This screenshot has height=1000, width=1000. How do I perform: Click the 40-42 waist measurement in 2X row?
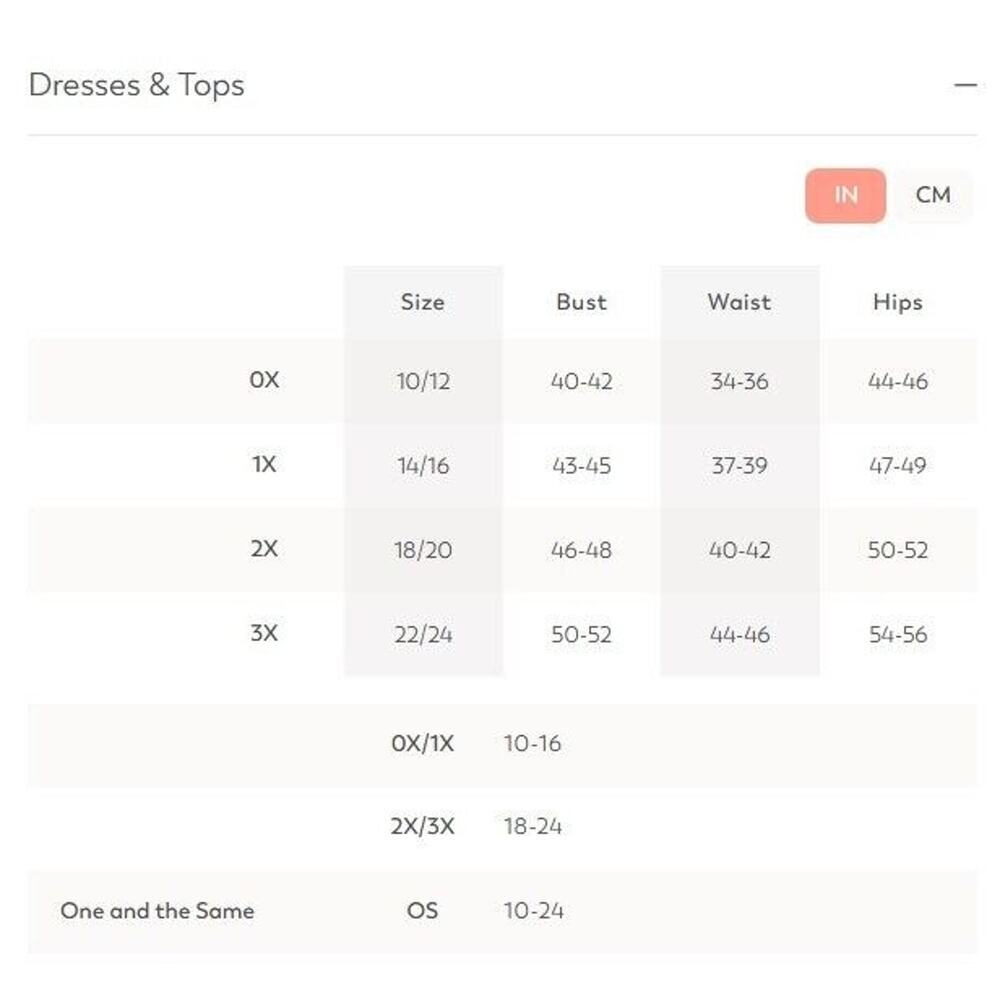[x=739, y=550]
